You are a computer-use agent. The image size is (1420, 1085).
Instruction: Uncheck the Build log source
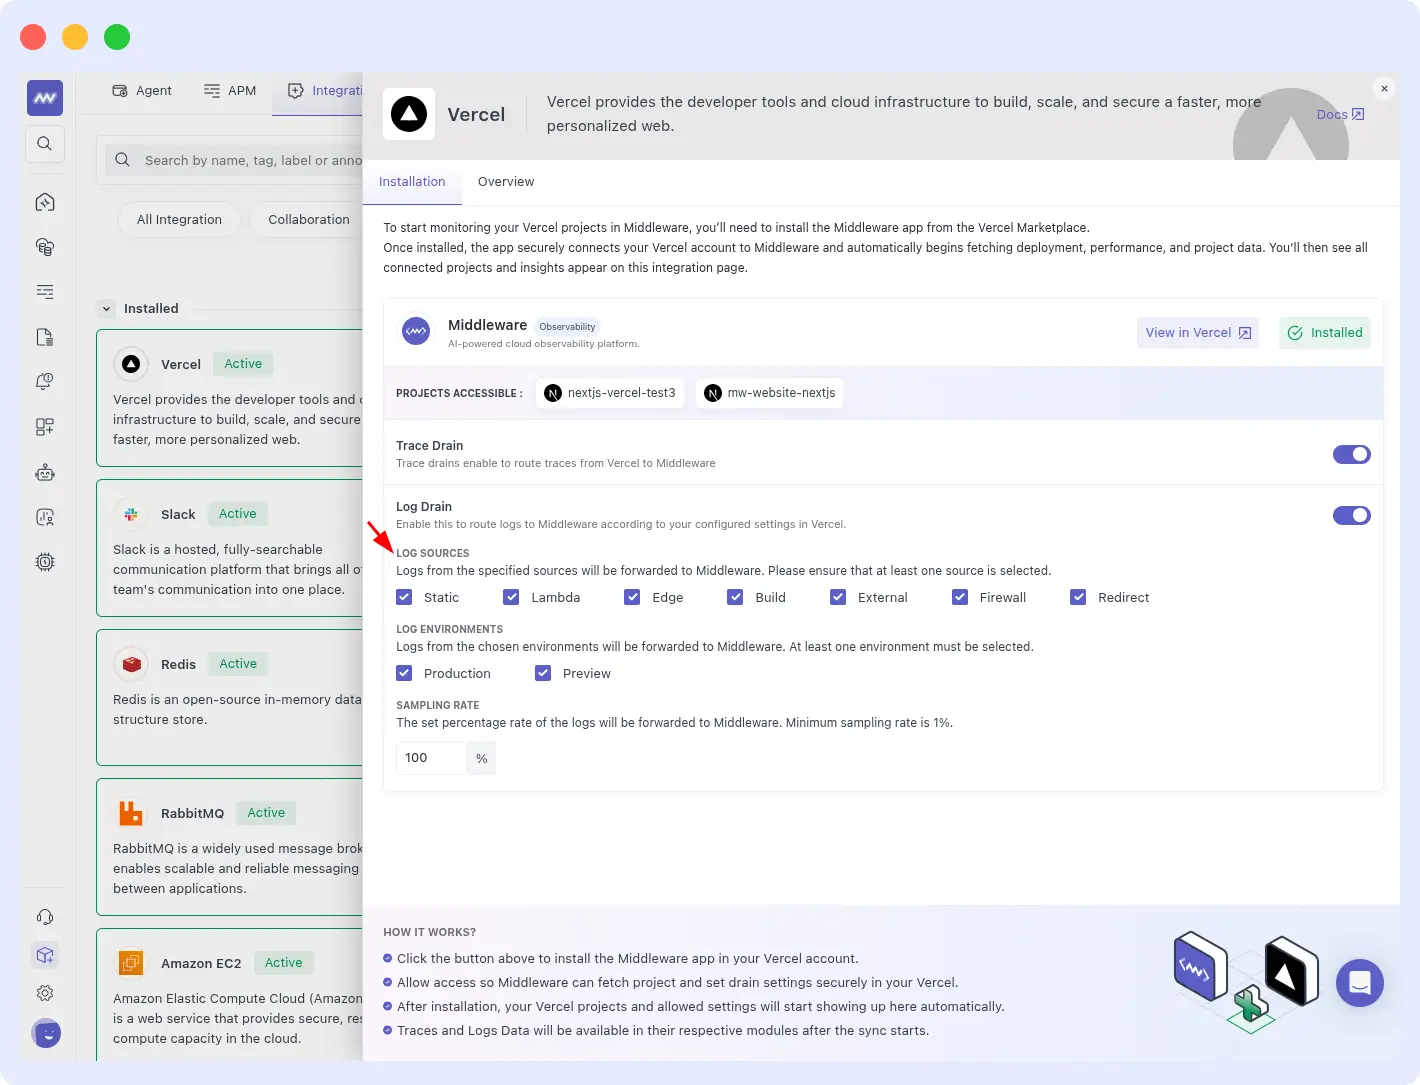pos(735,597)
